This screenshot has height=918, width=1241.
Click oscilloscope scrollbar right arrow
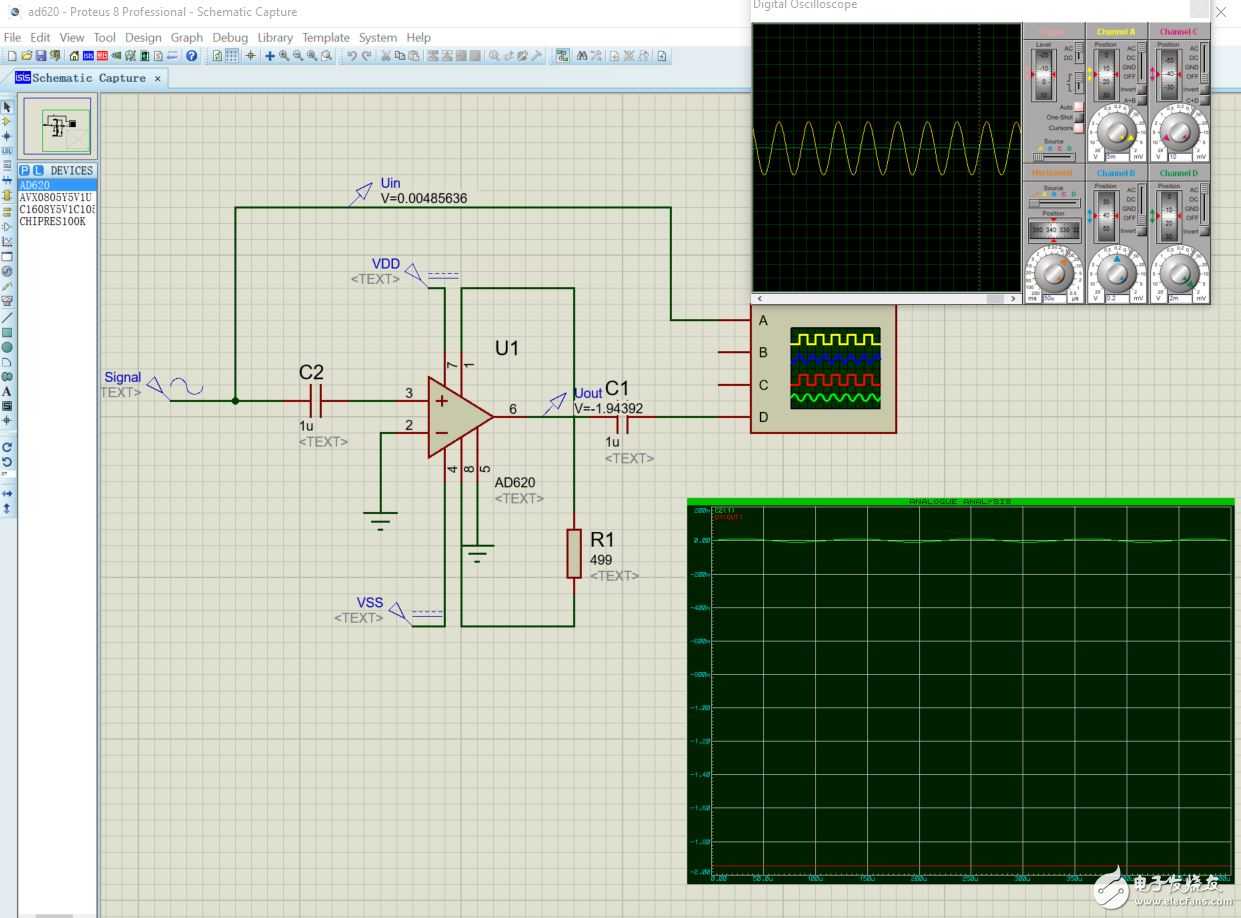(x=1013, y=298)
